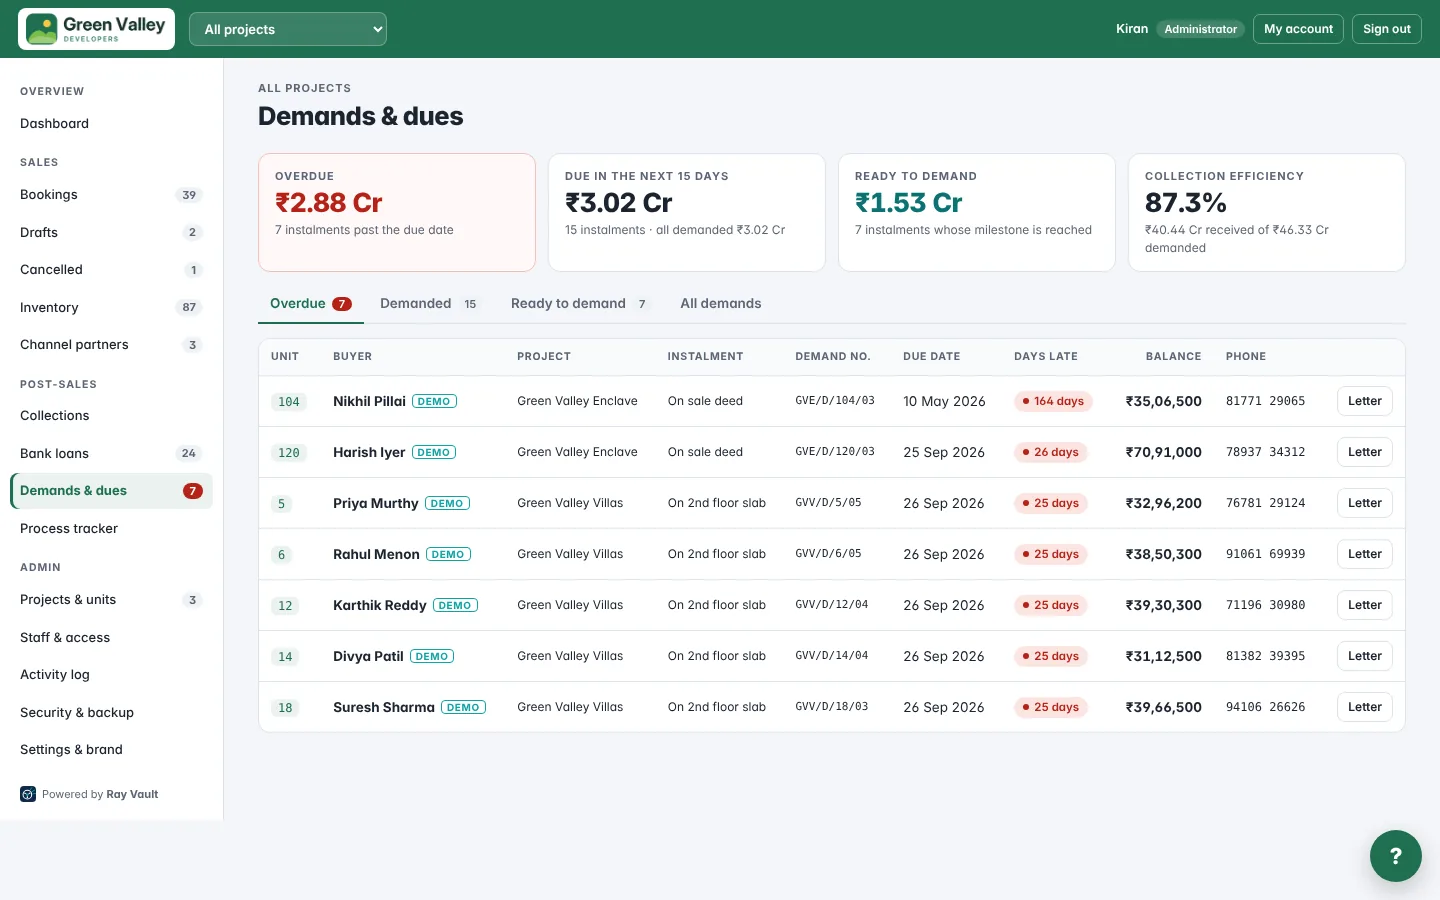Click the Ray Vault logo icon

click(28, 794)
